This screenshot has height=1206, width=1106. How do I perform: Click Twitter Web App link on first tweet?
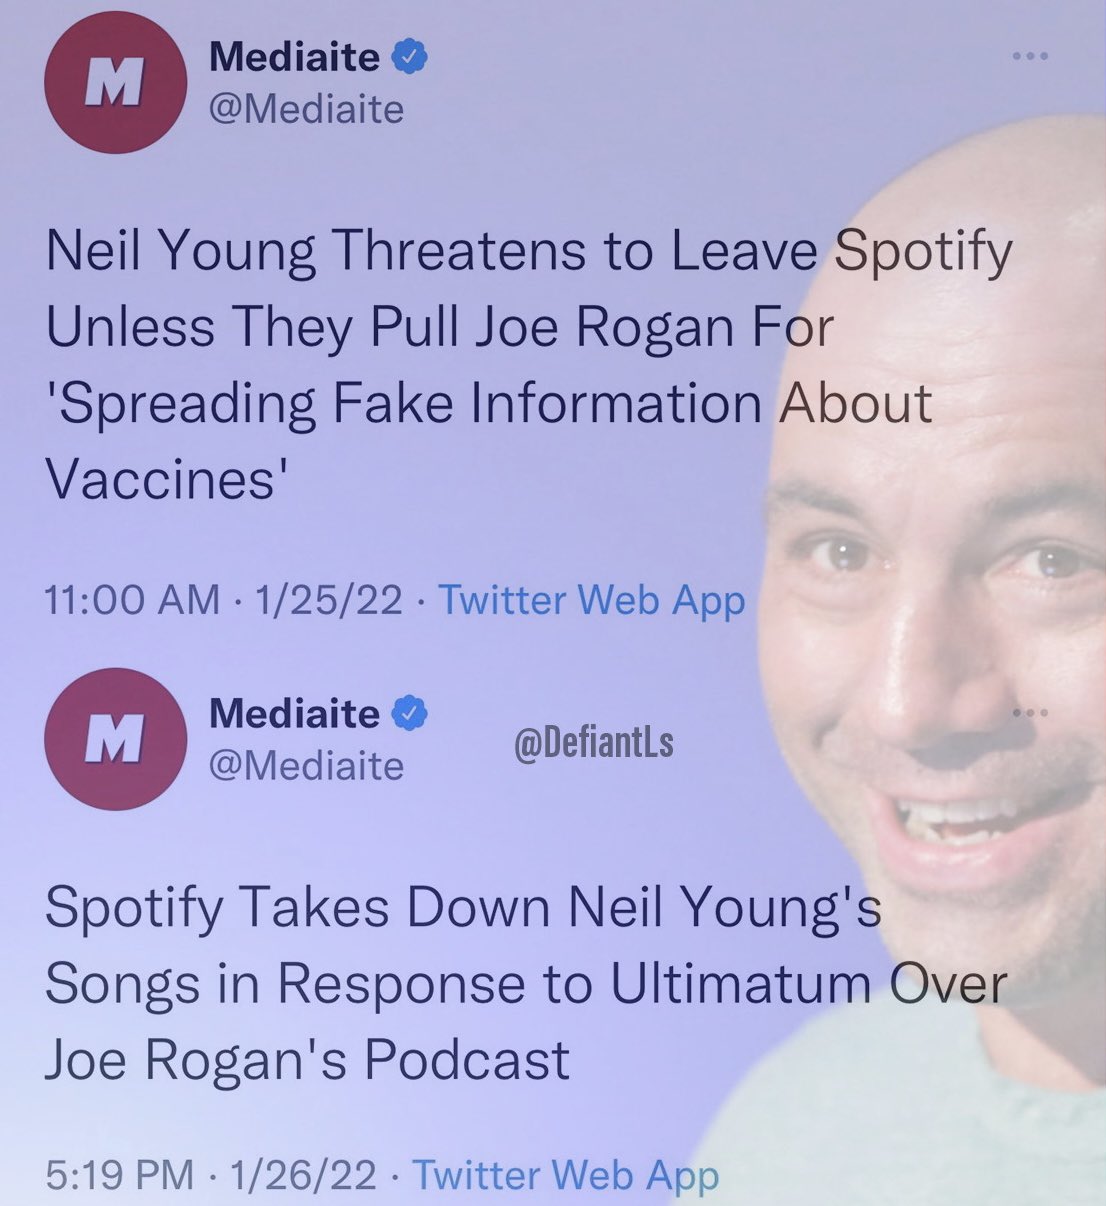pyautogui.click(x=592, y=600)
